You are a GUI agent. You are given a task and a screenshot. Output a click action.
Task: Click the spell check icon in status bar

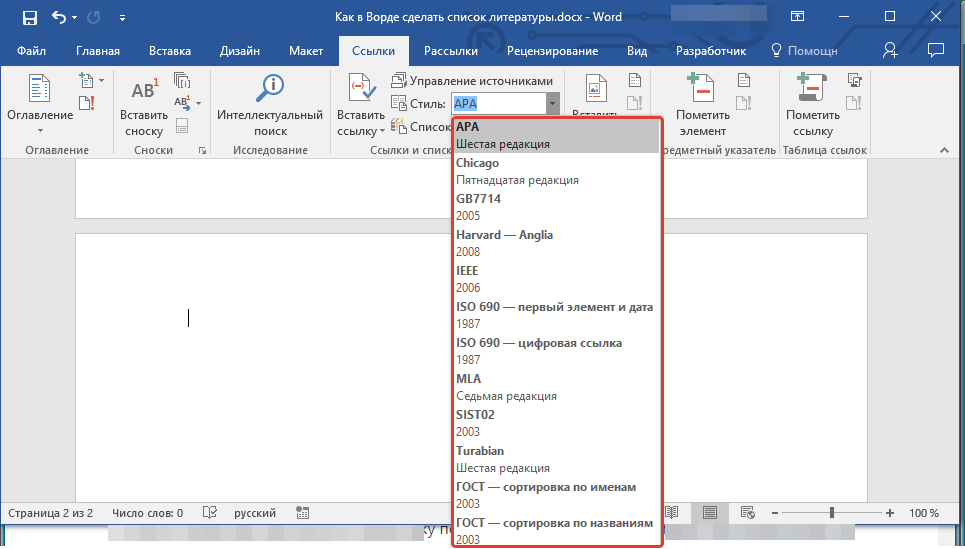click(210, 513)
